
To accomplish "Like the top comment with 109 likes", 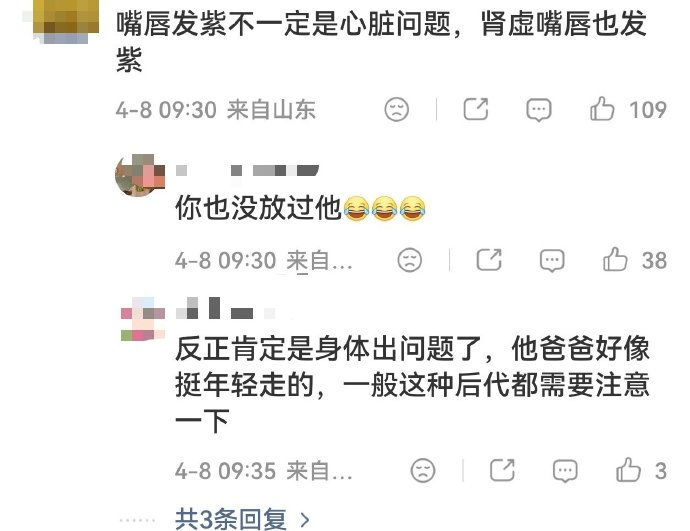I will (602, 109).
